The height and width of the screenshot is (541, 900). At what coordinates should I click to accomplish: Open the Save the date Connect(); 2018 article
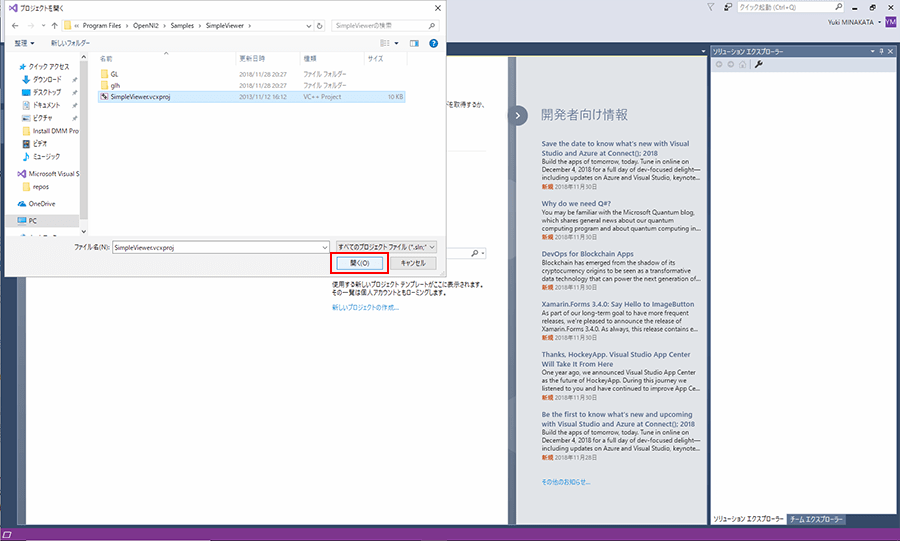615,149
